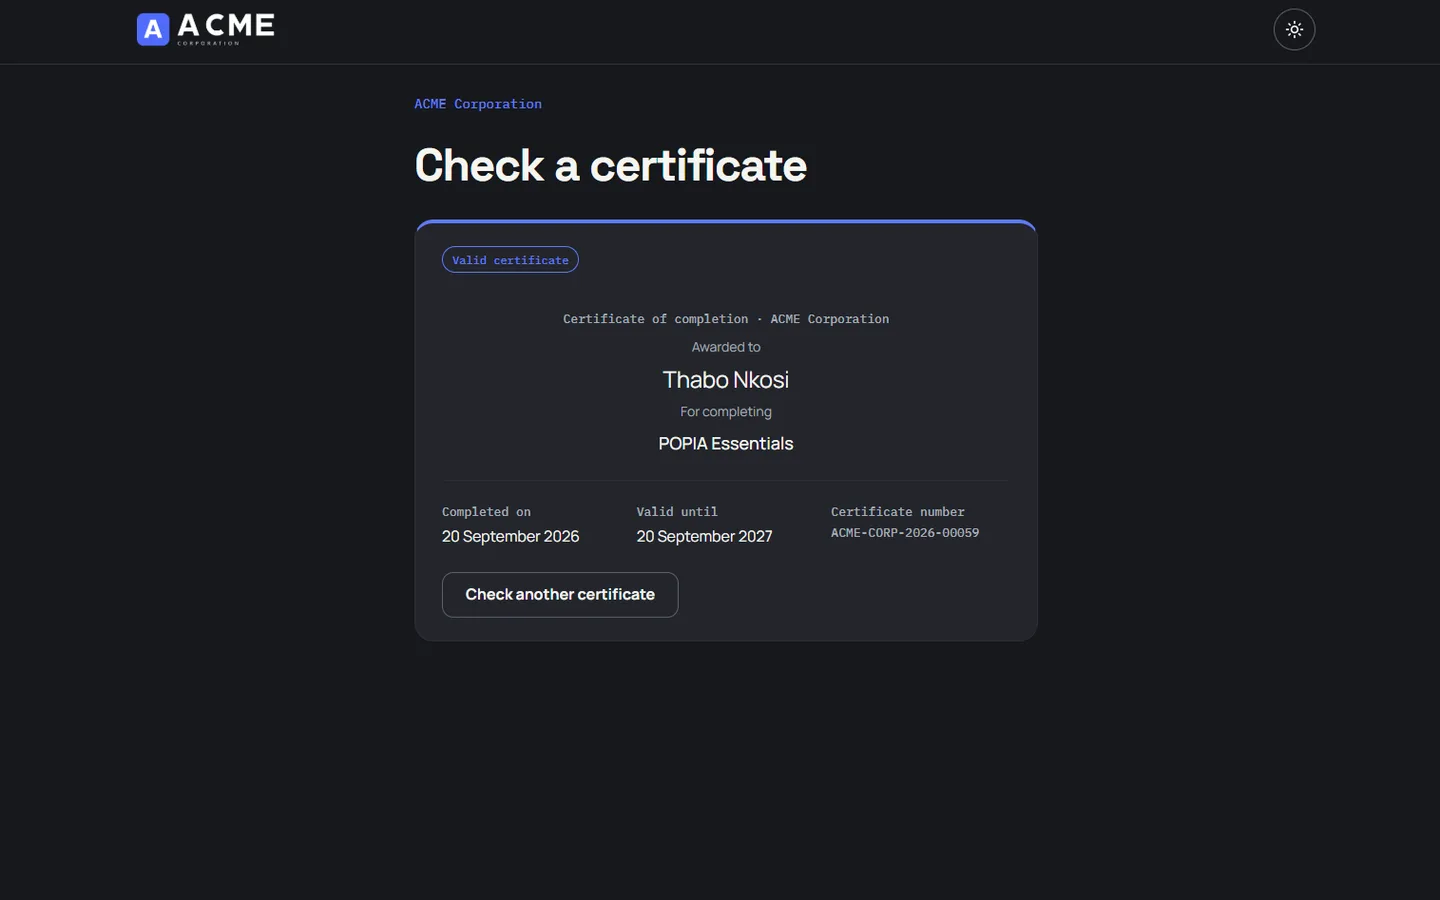Click the Check another certificate button
Viewport: 1440px width, 900px height.
[x=560, y=595]
